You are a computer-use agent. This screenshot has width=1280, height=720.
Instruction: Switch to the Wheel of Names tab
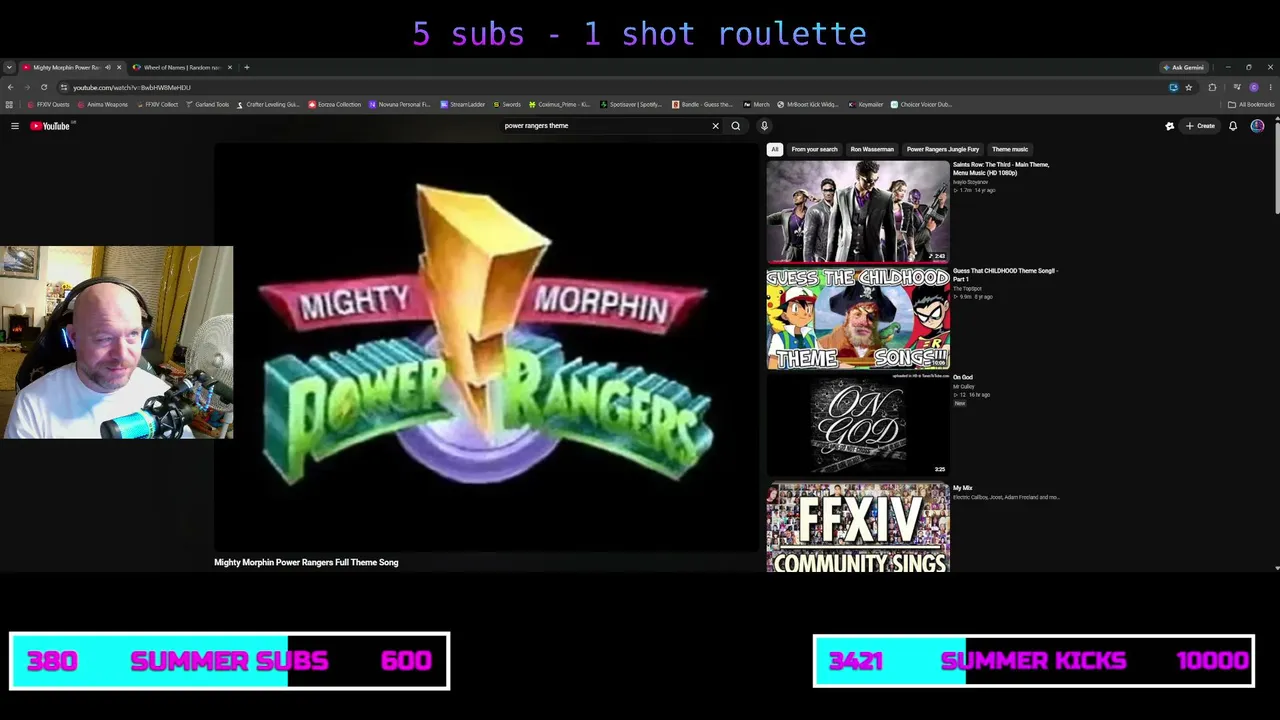click(x=182, y=67)
